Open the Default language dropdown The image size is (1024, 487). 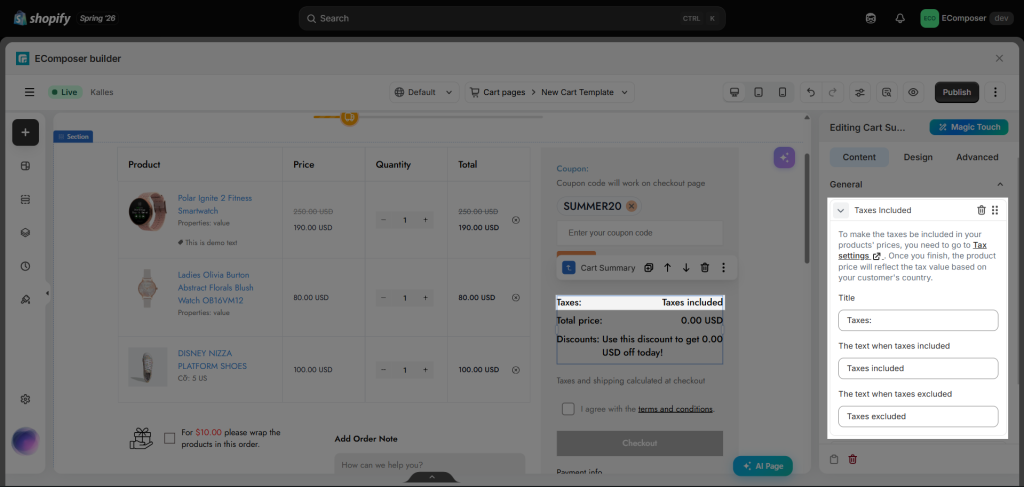pos(424,92)
